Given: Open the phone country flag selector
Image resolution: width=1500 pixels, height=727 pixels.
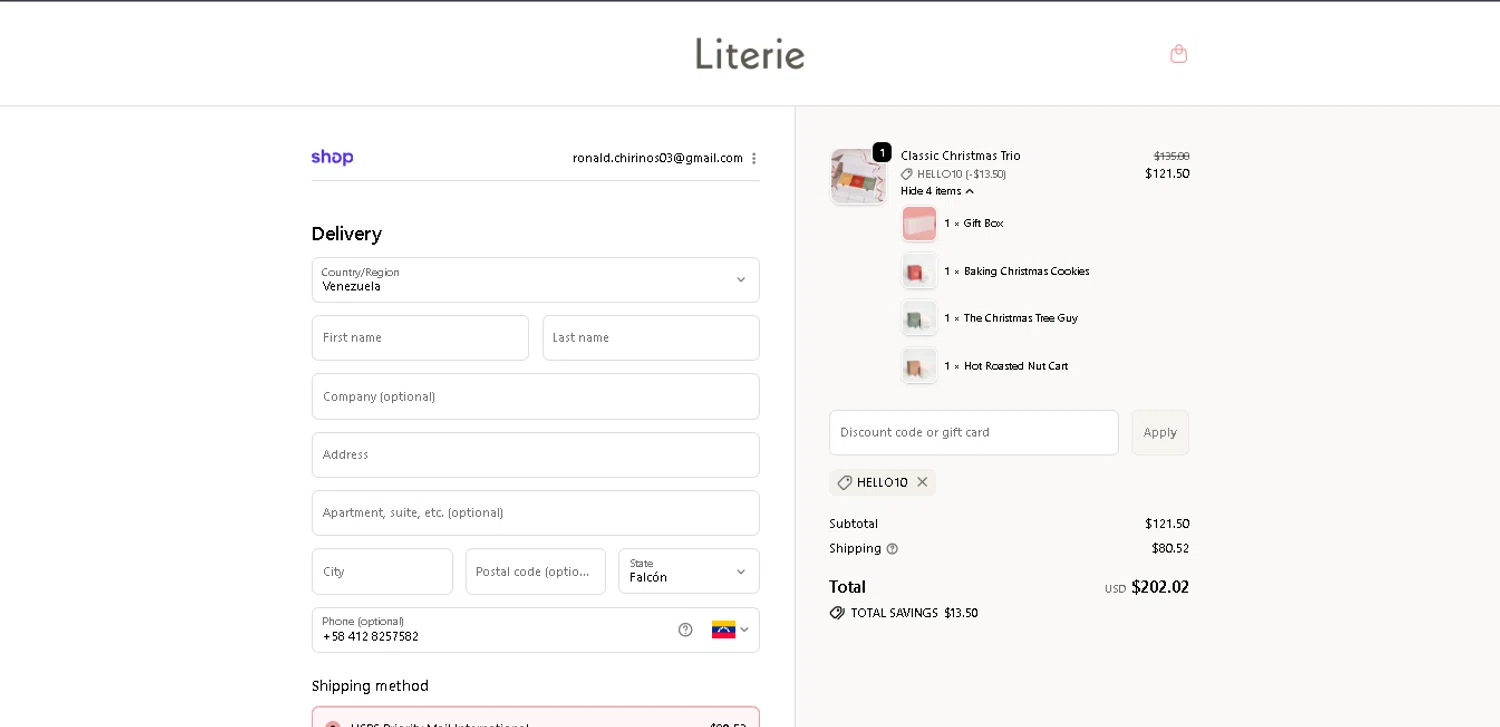Looking at the screenshot, I should [x=730, y=629].
